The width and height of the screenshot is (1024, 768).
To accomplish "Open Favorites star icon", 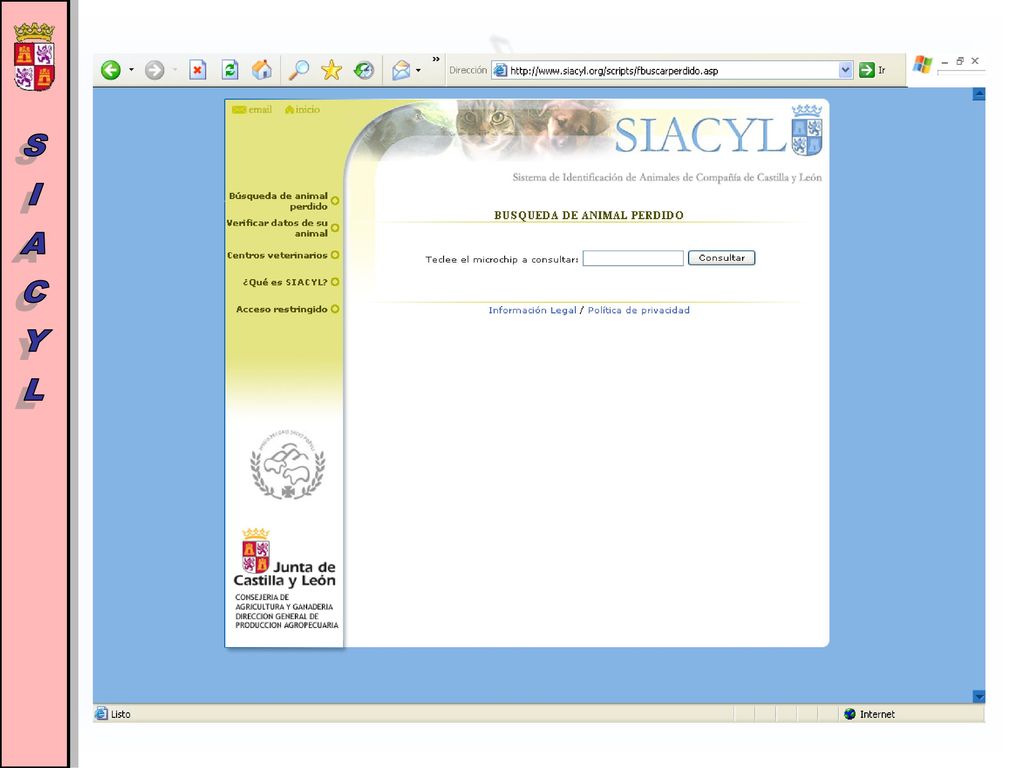I will coord(332,70).
